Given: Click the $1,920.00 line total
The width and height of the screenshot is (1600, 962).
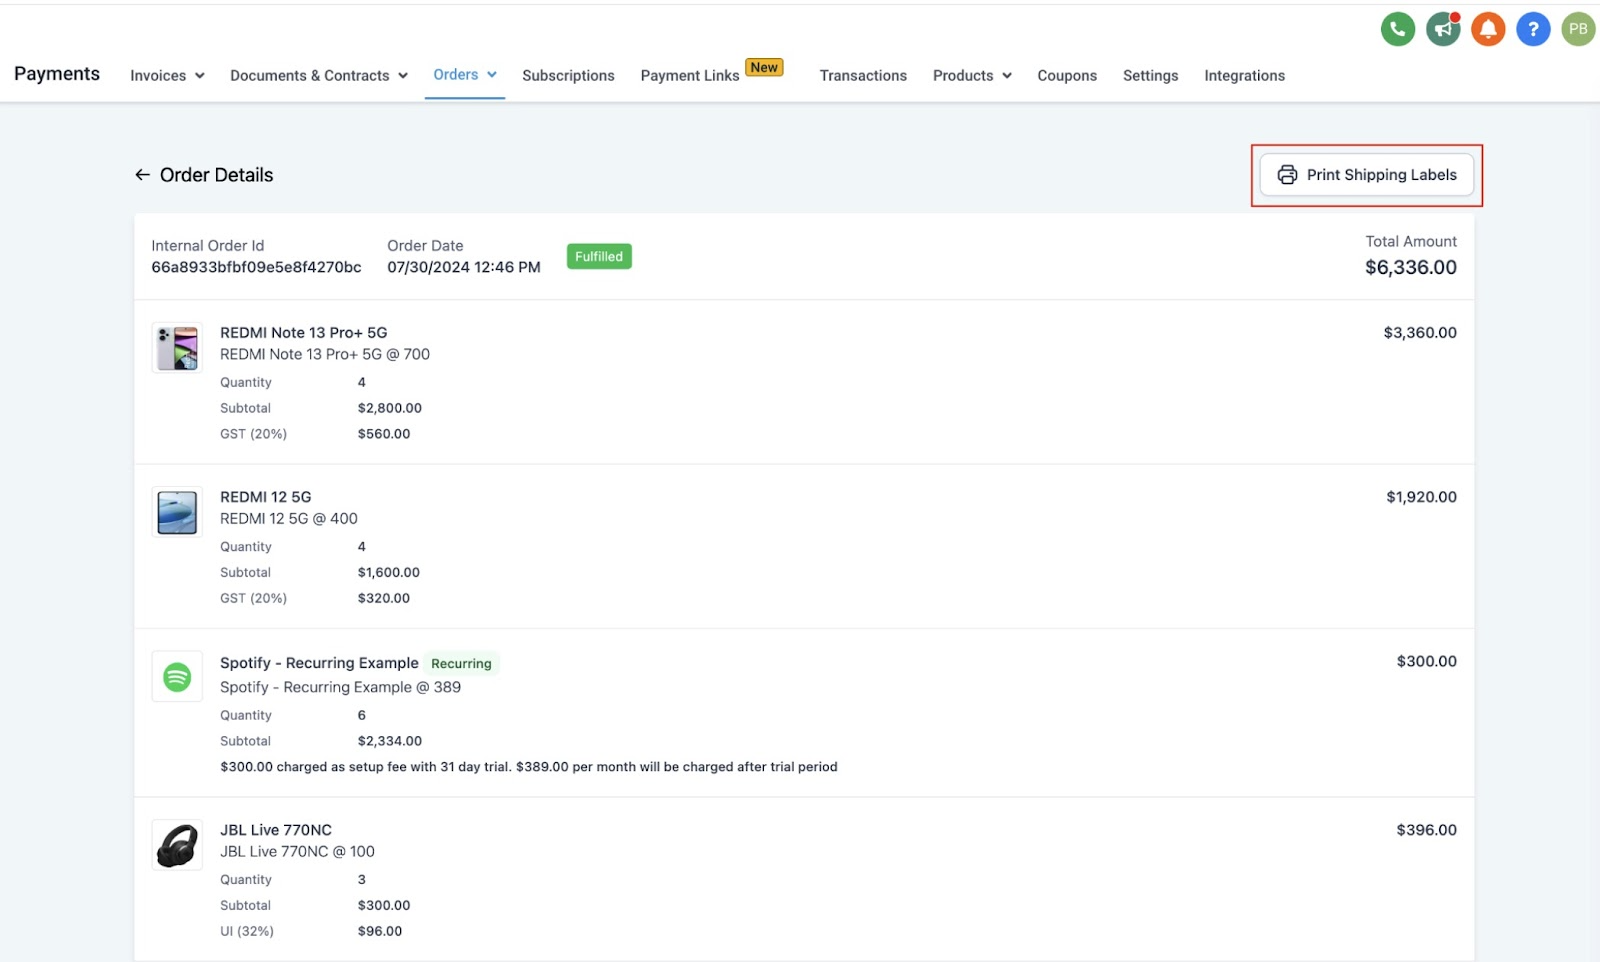Looking at the screenshot, I should pos(1421,497).
